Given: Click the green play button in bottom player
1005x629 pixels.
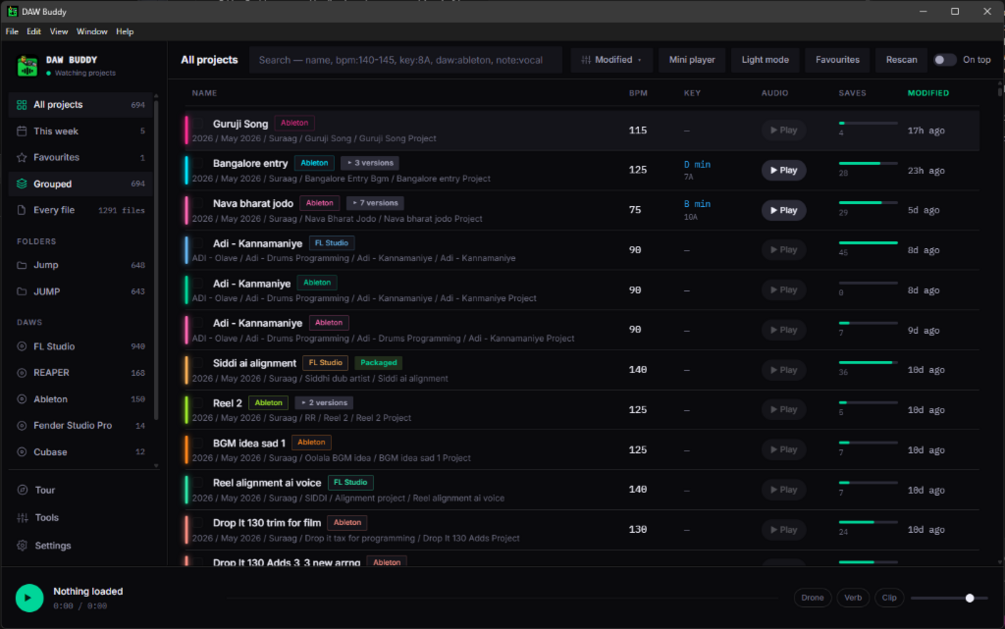Looking at the screenshot, I should pyautogui.click(x=29, y=598).
